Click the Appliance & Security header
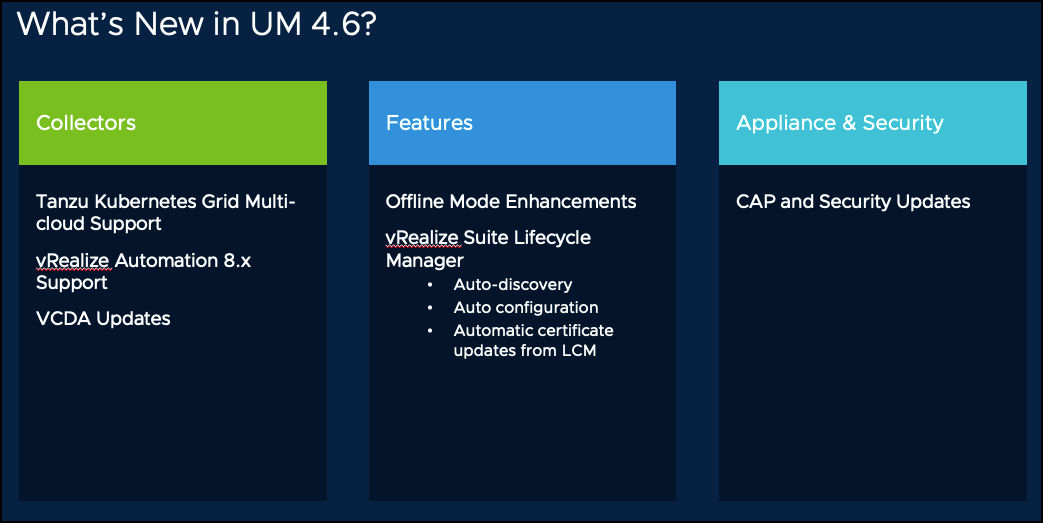 (x=873, y=123)
